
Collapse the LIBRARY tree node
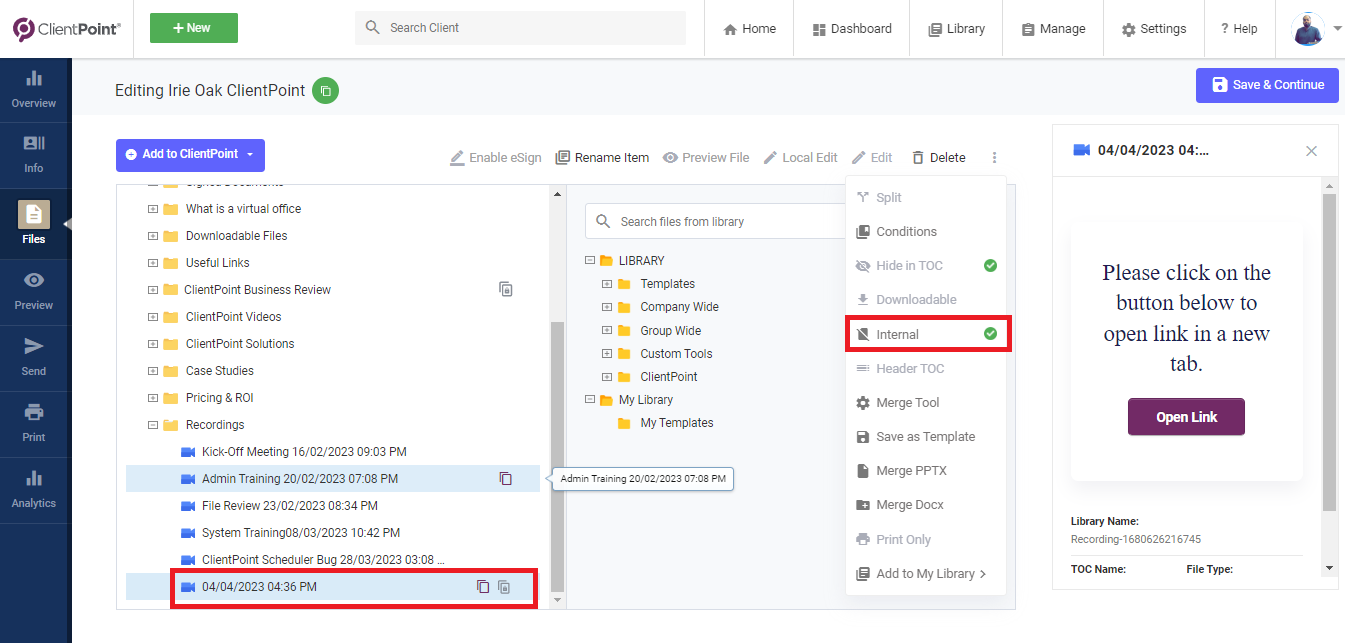pyautogui.click(x=589, y=261)
